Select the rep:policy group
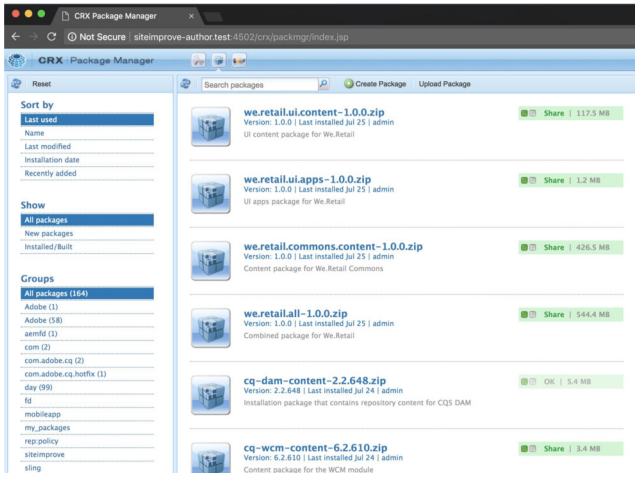 (x=87, y=441)
